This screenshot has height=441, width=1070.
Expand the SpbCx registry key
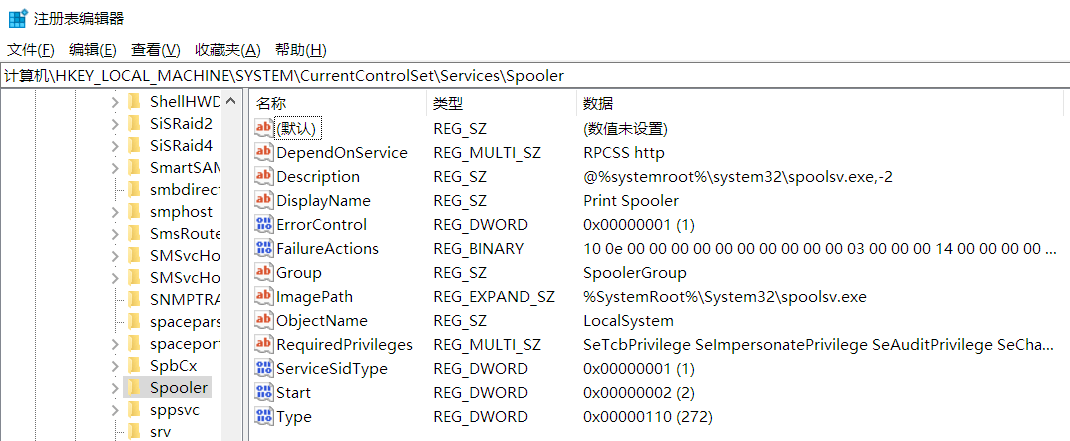point(114,366)
